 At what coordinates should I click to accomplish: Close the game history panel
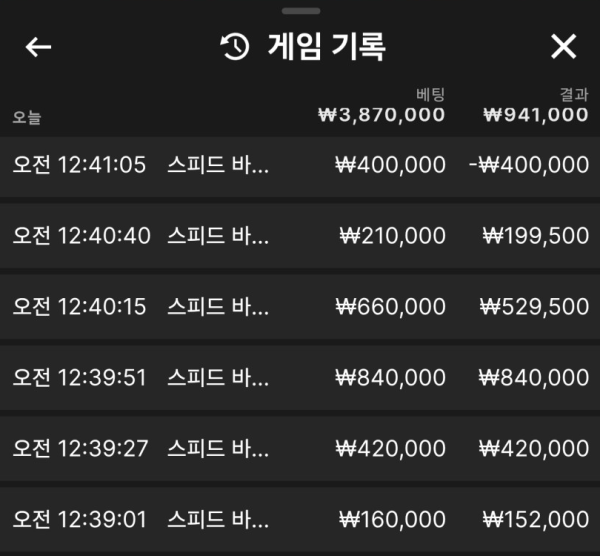tap(563, 47)
